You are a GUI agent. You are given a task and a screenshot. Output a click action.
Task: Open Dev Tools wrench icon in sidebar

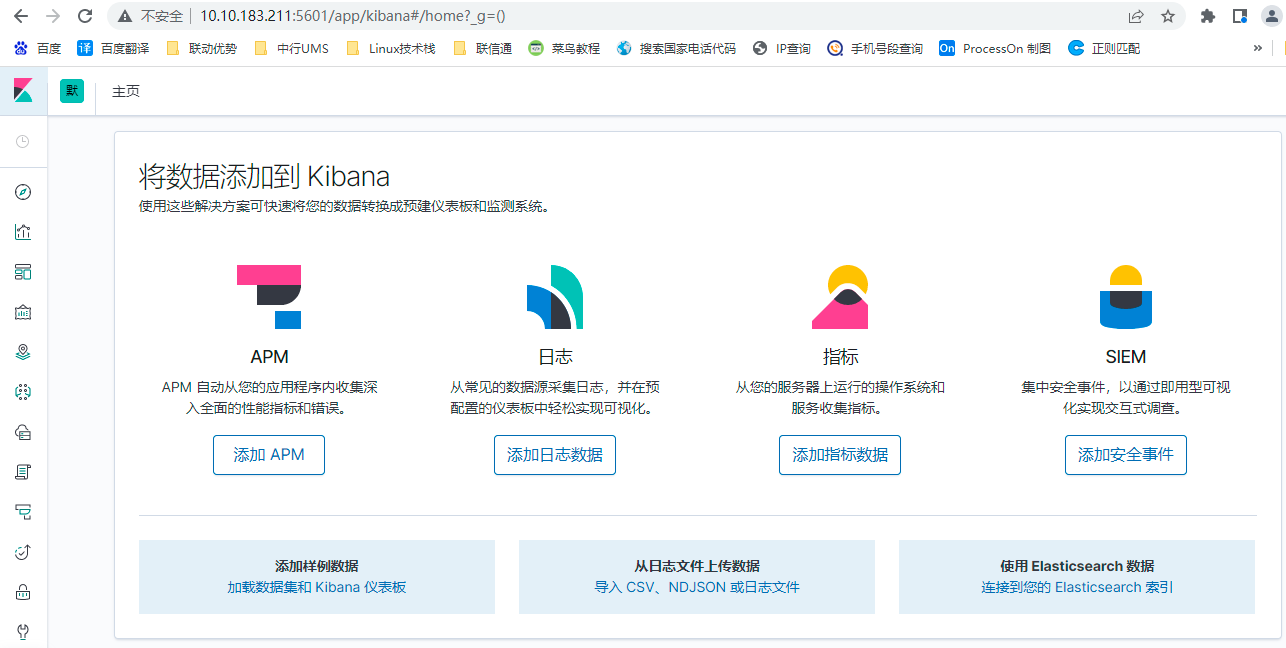[x=23, y=632]
